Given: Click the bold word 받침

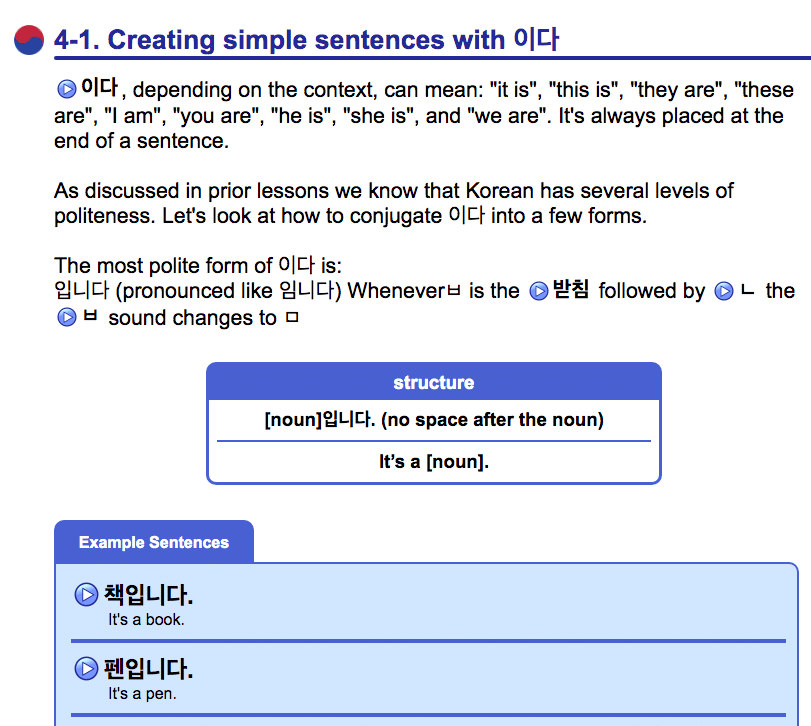Looking at the screenshot, I should [571, 291].
